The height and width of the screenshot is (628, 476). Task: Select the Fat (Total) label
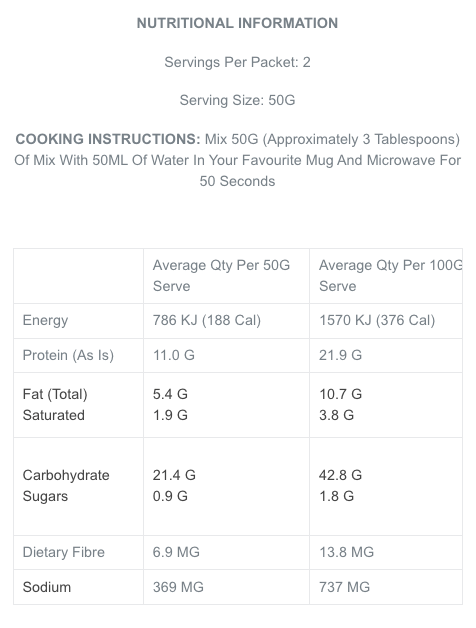[55, 395]
